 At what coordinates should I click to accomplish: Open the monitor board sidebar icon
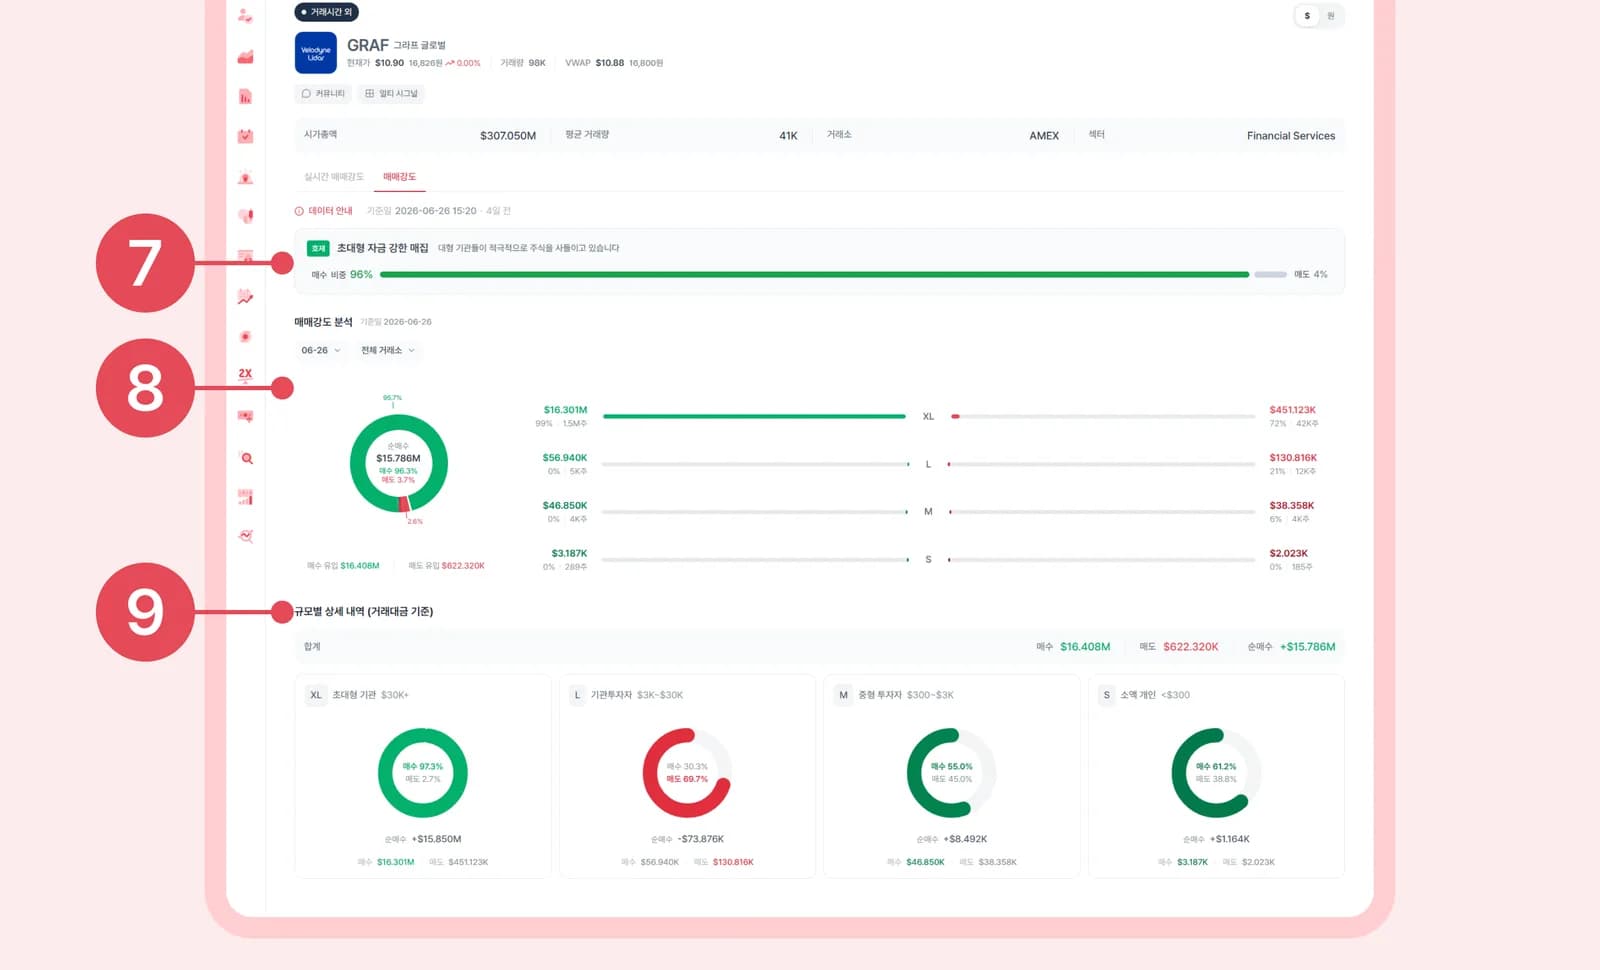(245, 416)
